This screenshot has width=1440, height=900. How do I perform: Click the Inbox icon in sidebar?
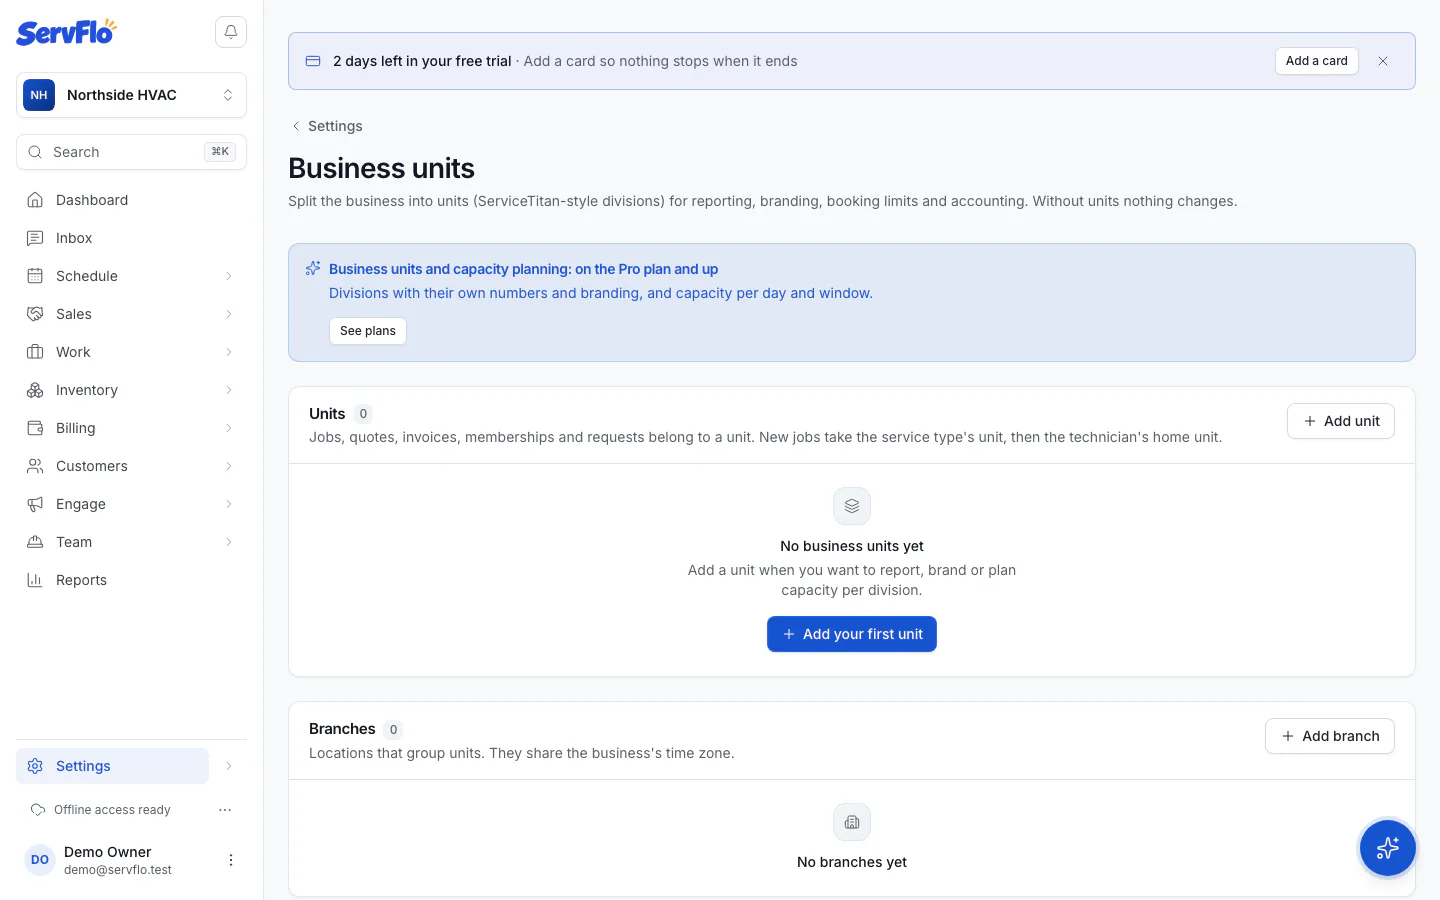pyautogui.click(x=35, y=238)
